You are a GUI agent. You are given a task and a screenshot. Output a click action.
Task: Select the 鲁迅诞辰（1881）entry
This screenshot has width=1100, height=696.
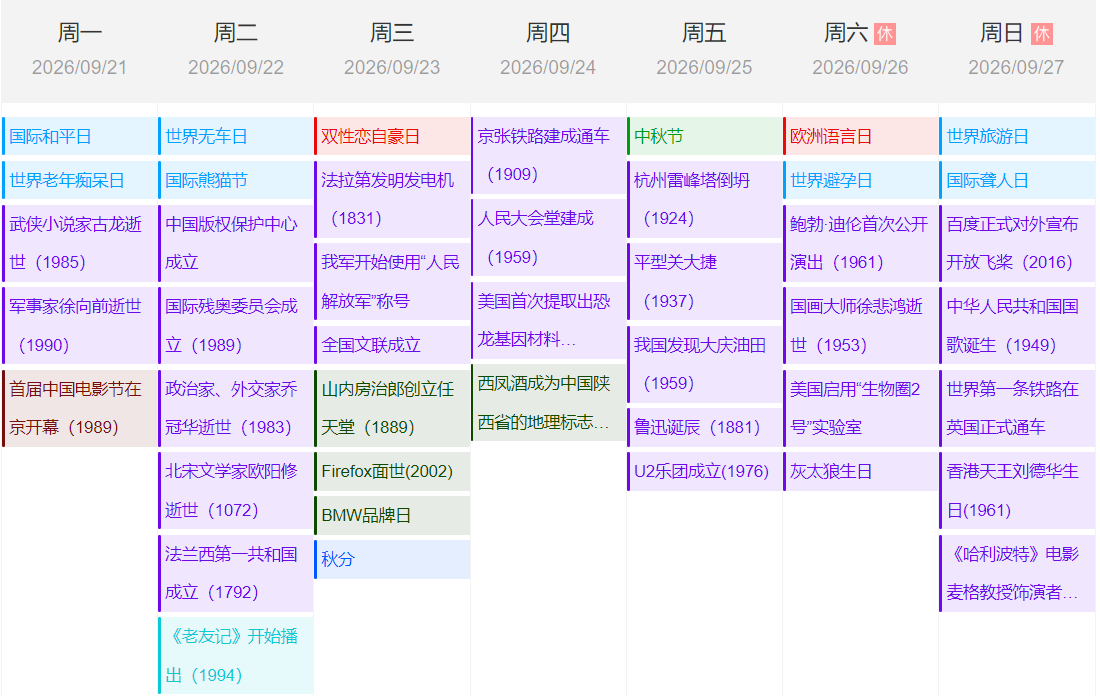pyautogui.click(x=697, y=427)
